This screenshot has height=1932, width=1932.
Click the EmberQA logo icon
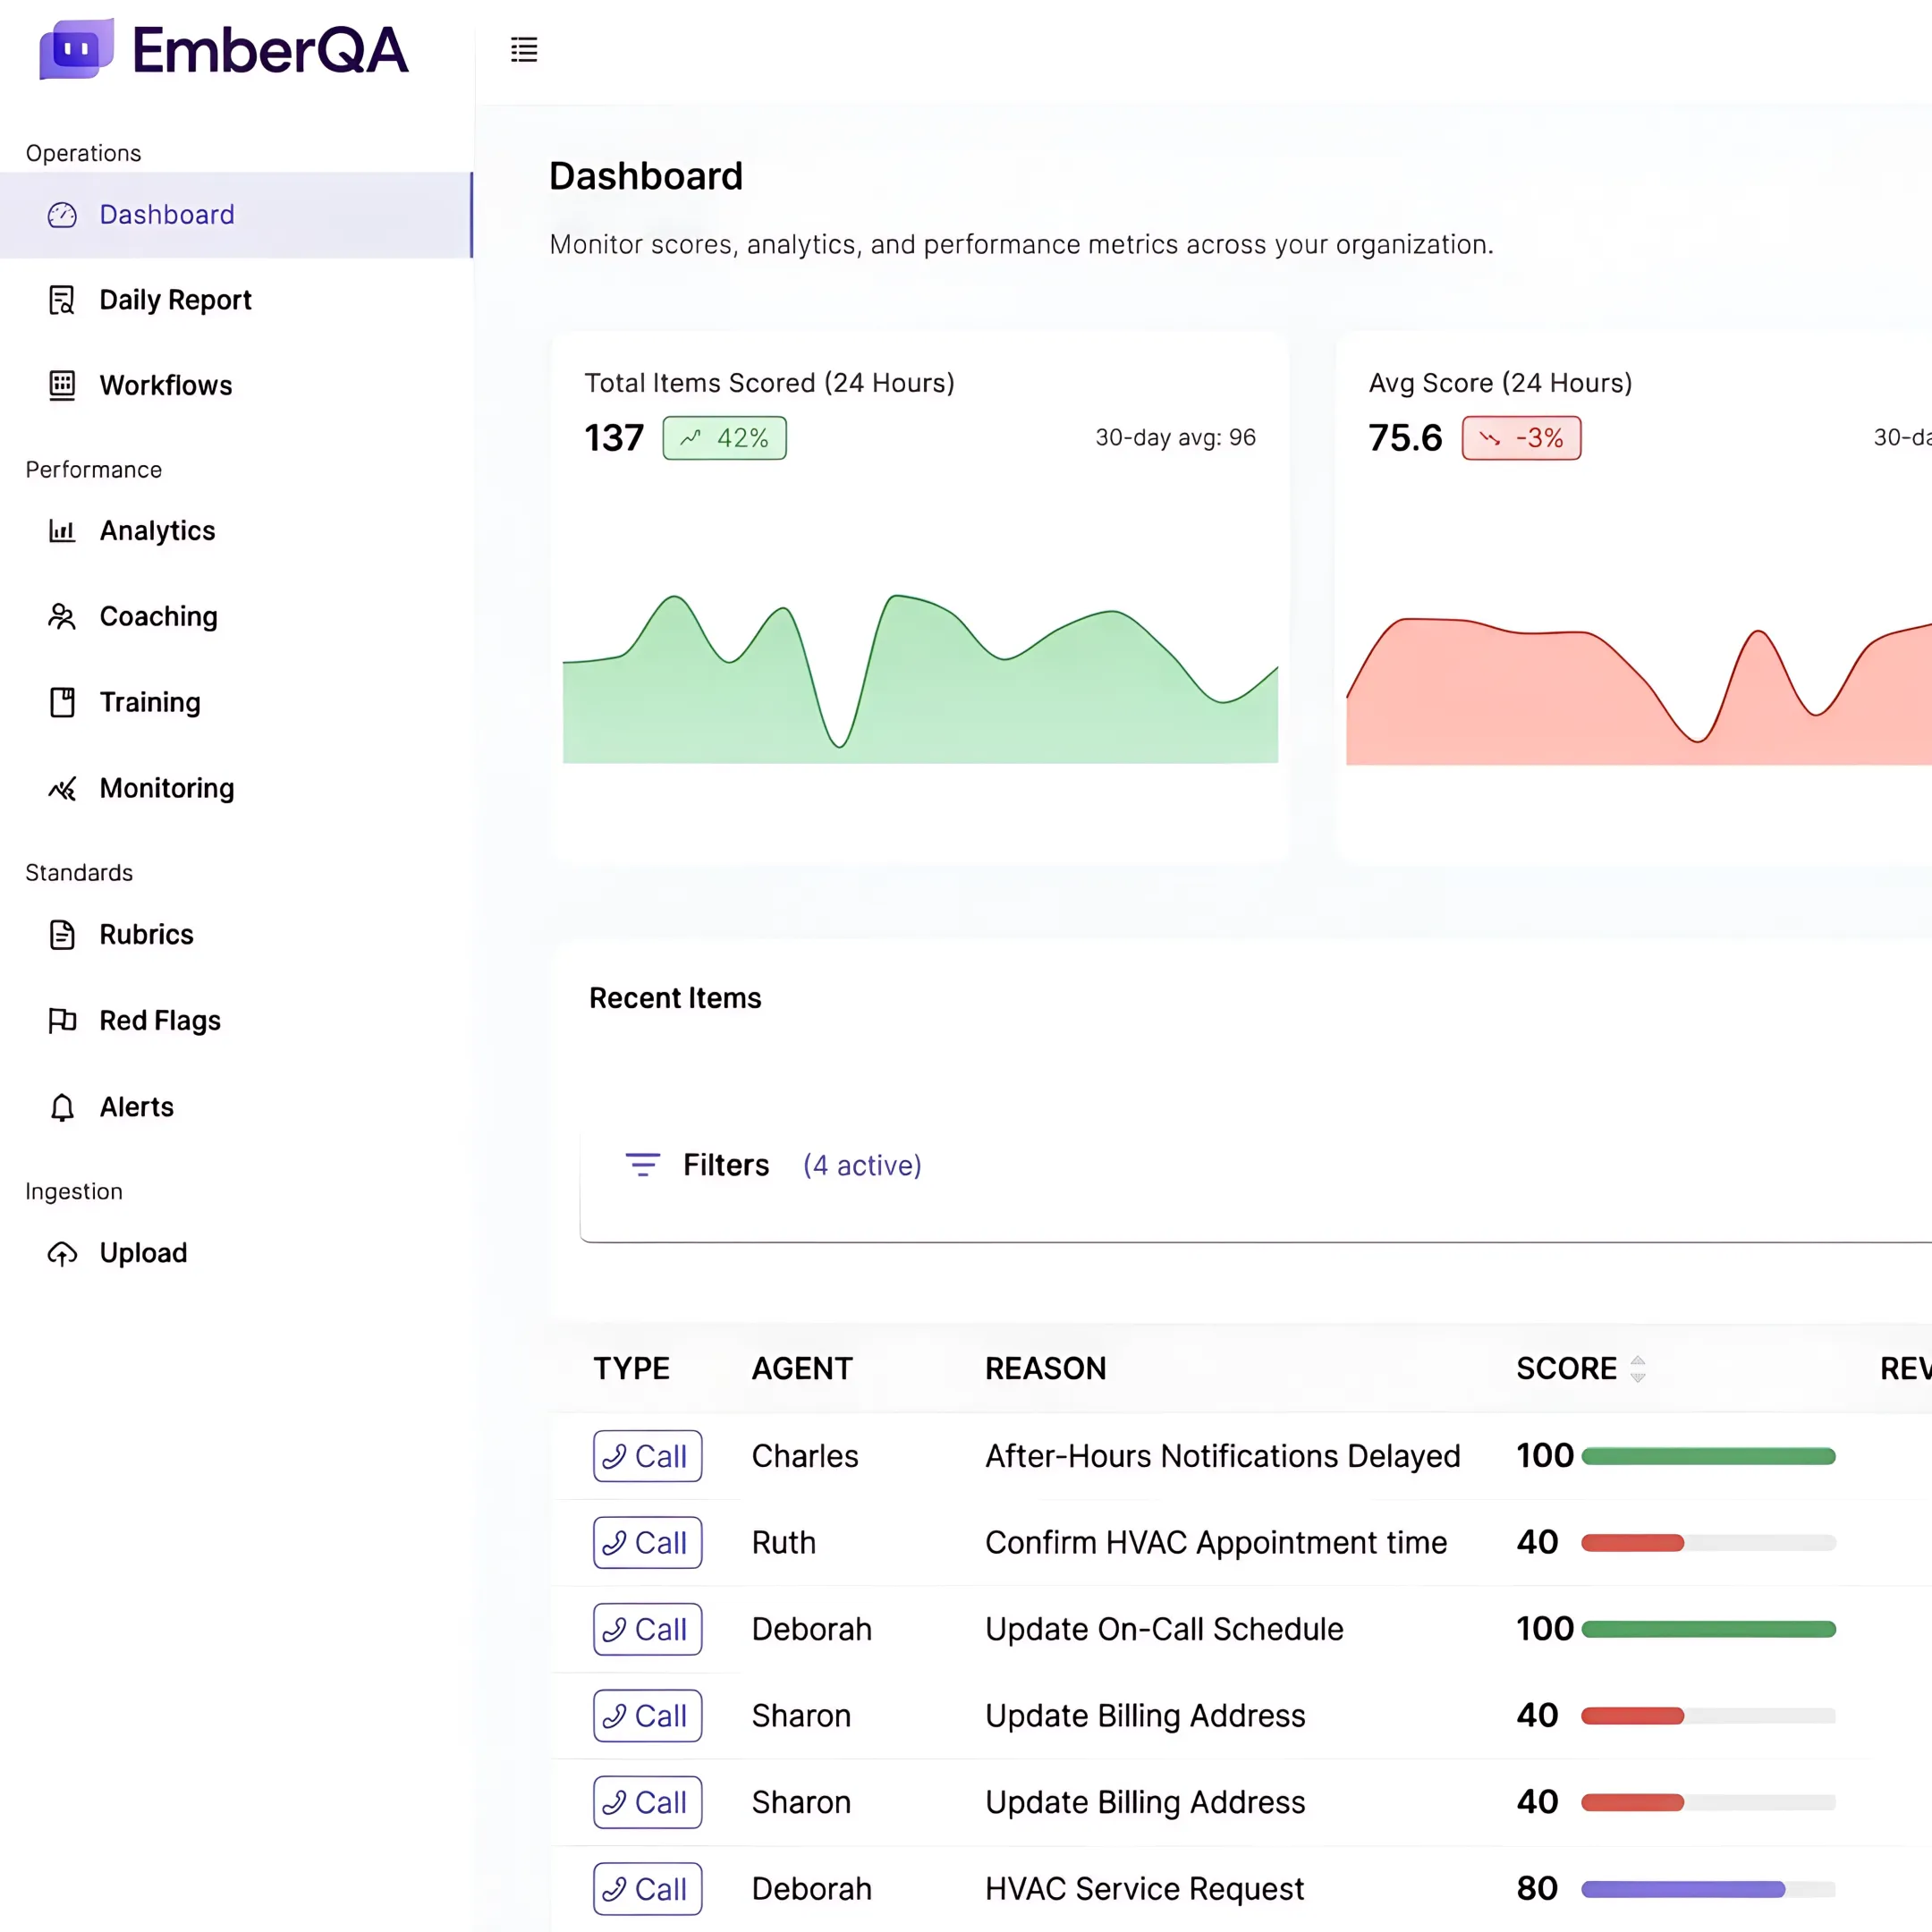(76, 49)
